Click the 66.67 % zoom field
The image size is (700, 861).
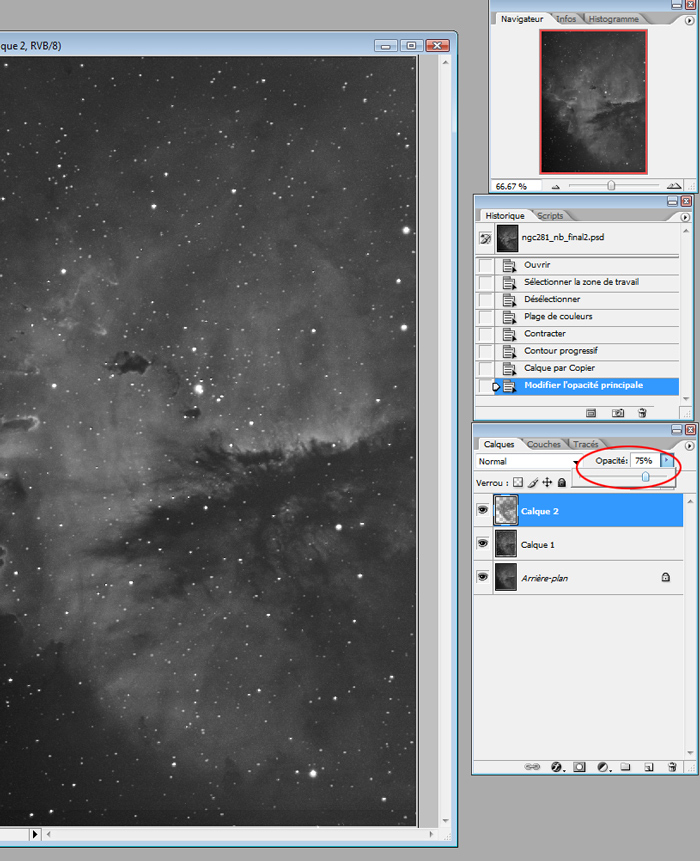click(x=515, y=187)
